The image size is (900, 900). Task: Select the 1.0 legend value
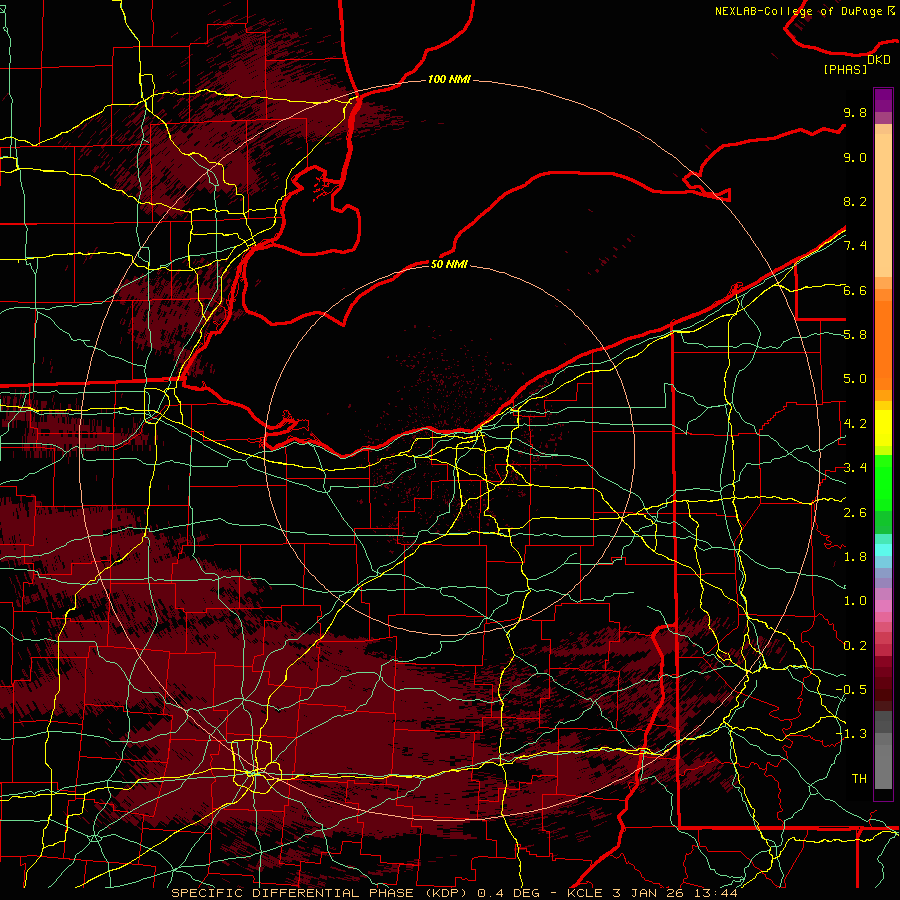click(x=855, y=602)
